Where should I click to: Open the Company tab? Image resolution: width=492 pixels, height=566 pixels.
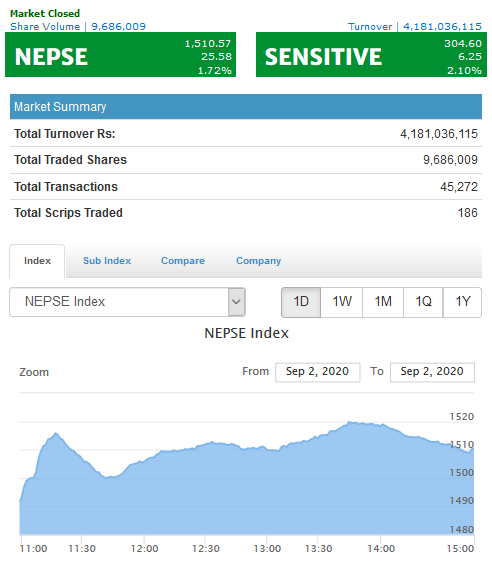pos(258,261)
